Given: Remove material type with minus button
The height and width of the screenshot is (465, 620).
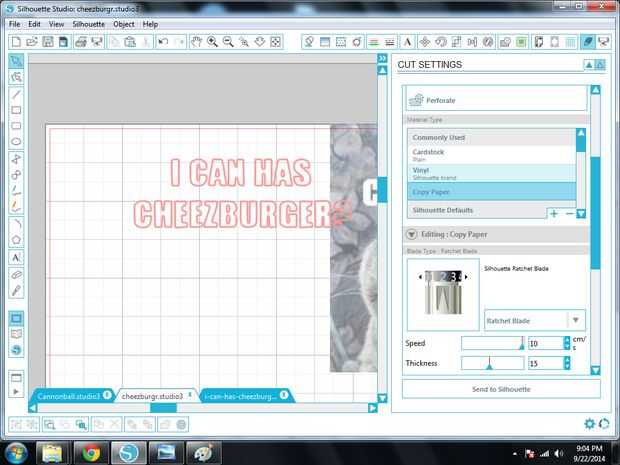Looking at the screenshot, I should tap(569, 214).
